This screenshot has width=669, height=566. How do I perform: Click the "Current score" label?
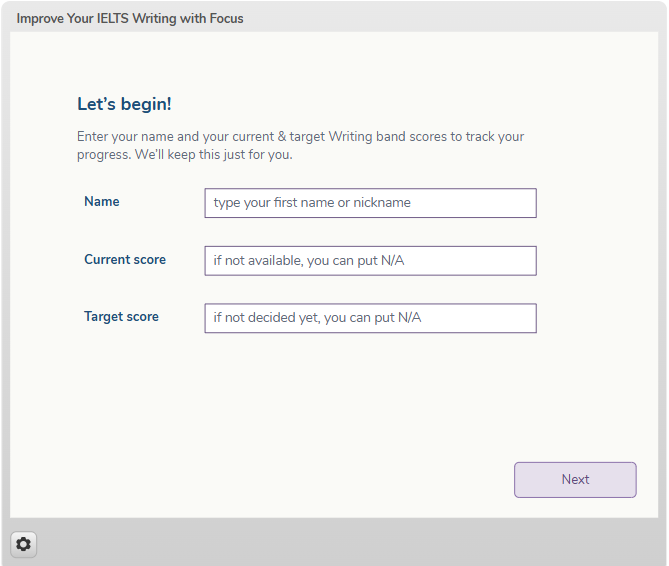point(125,259)
